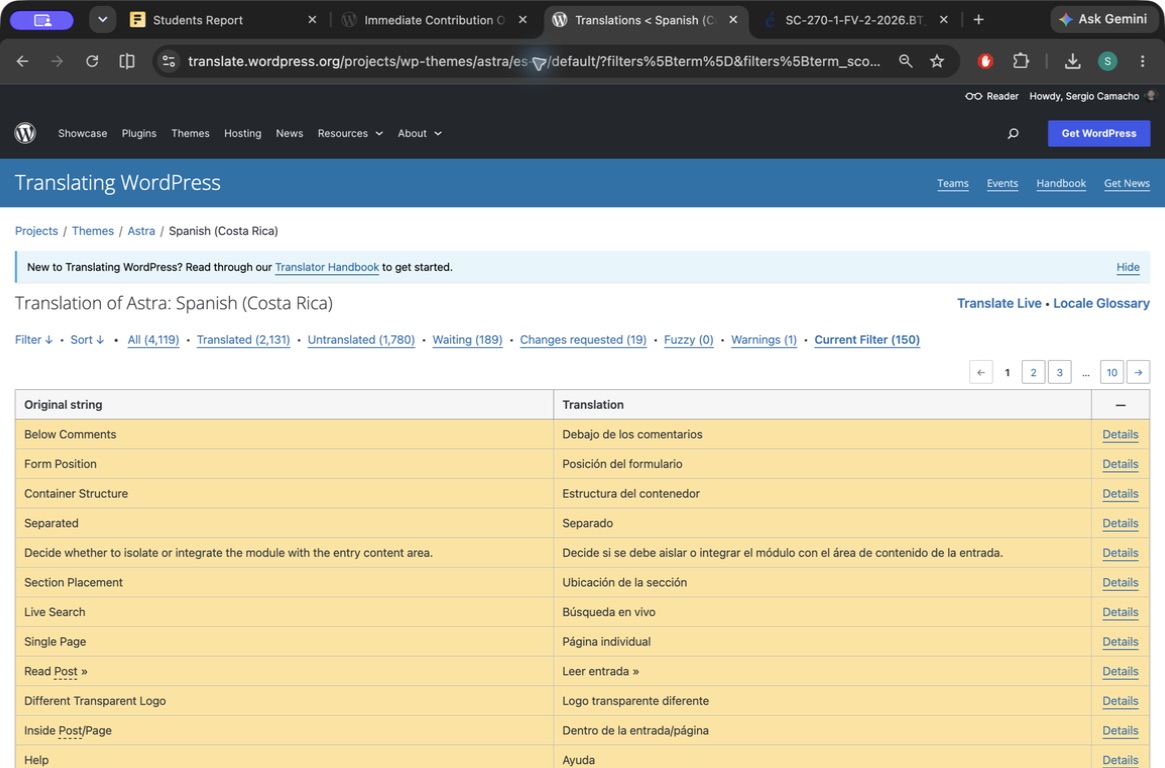Open Details for Below Comments row

click(1120, 435)
